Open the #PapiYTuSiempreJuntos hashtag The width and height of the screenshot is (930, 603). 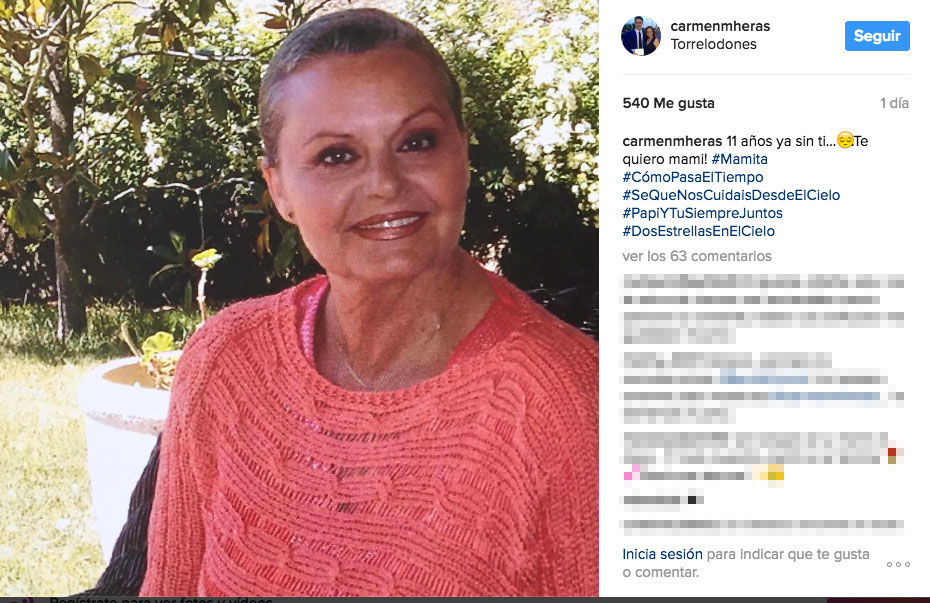[702, 213]
